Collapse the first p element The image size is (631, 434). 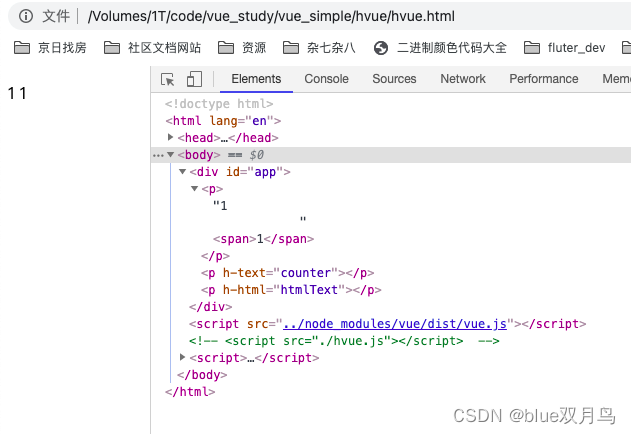pyautogui.click(x=194, y=188)
